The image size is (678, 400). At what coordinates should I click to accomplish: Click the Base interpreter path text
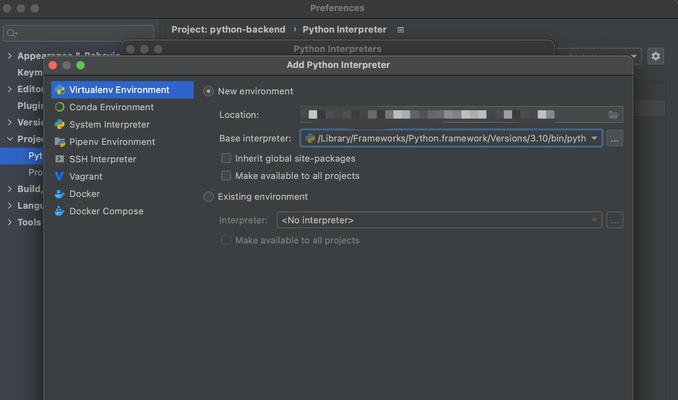click(452, 138)
